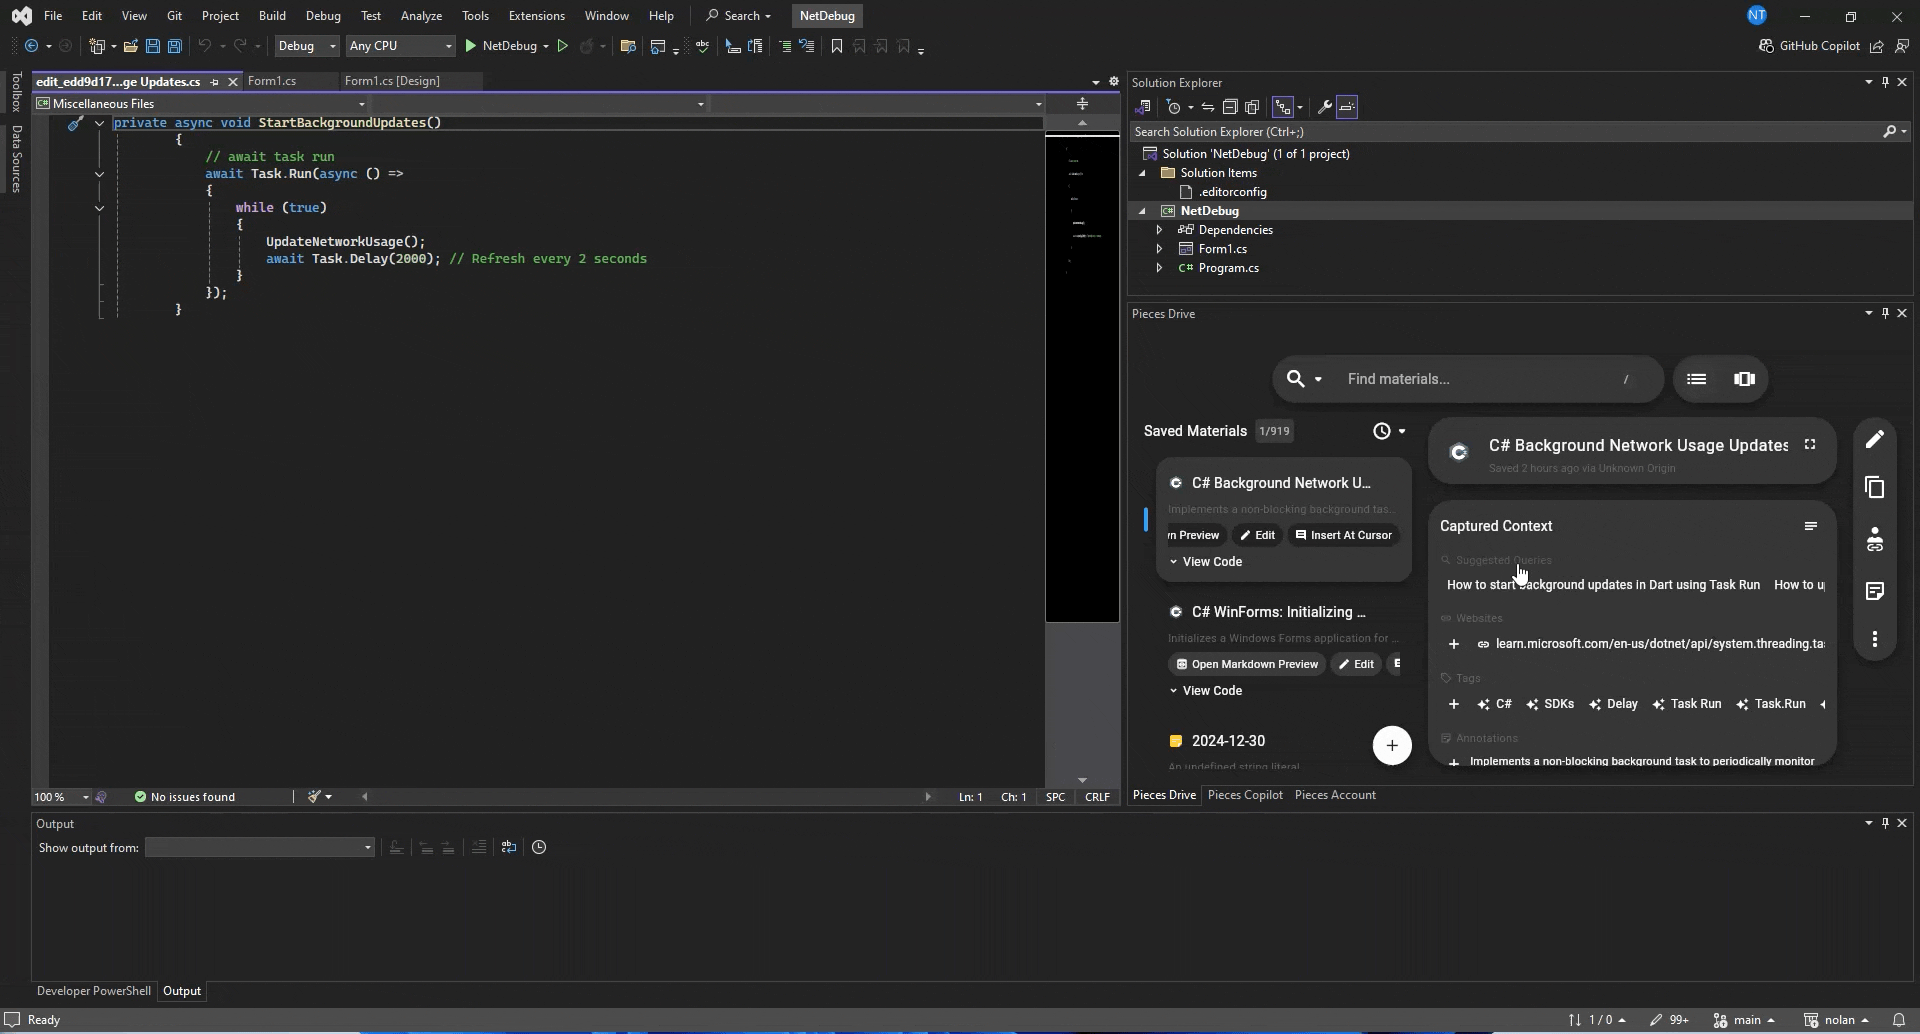Expand the Dependencies node in Solution Explorer
The width and height of the screenshot is (1920, 1034).
coord(1159,230)
